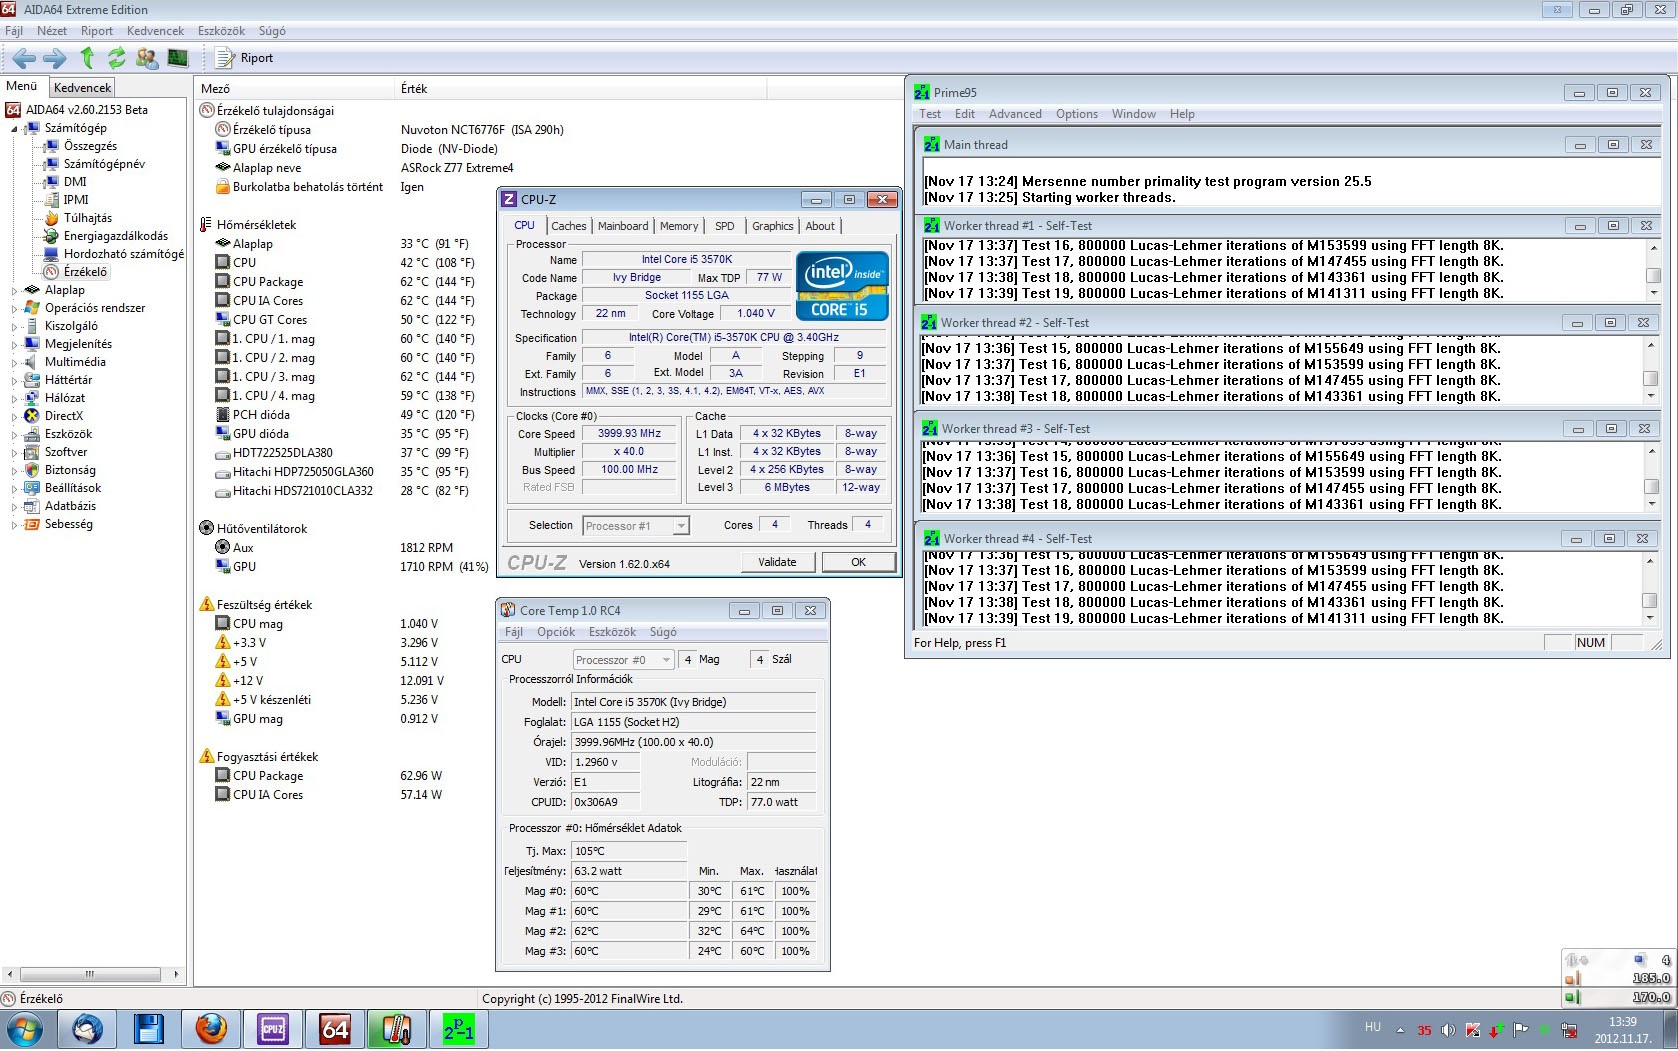The height and width of the screenshot is (1051, 1678).
Task: Click OK in the CPU-Z window
Action: (858, 562)
